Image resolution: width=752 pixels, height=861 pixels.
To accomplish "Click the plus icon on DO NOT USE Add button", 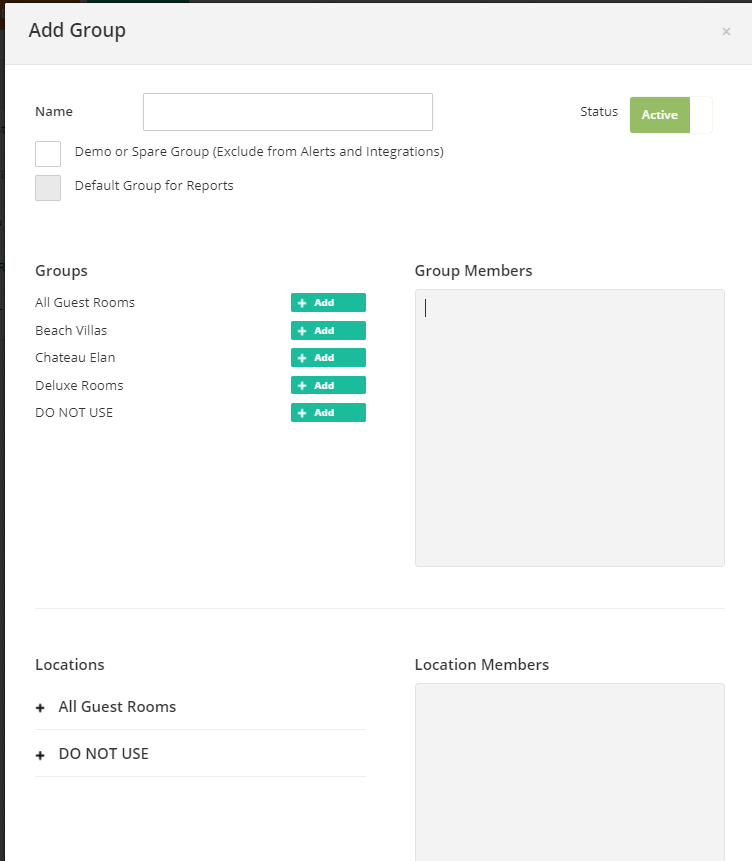I will tap(302, 412).
